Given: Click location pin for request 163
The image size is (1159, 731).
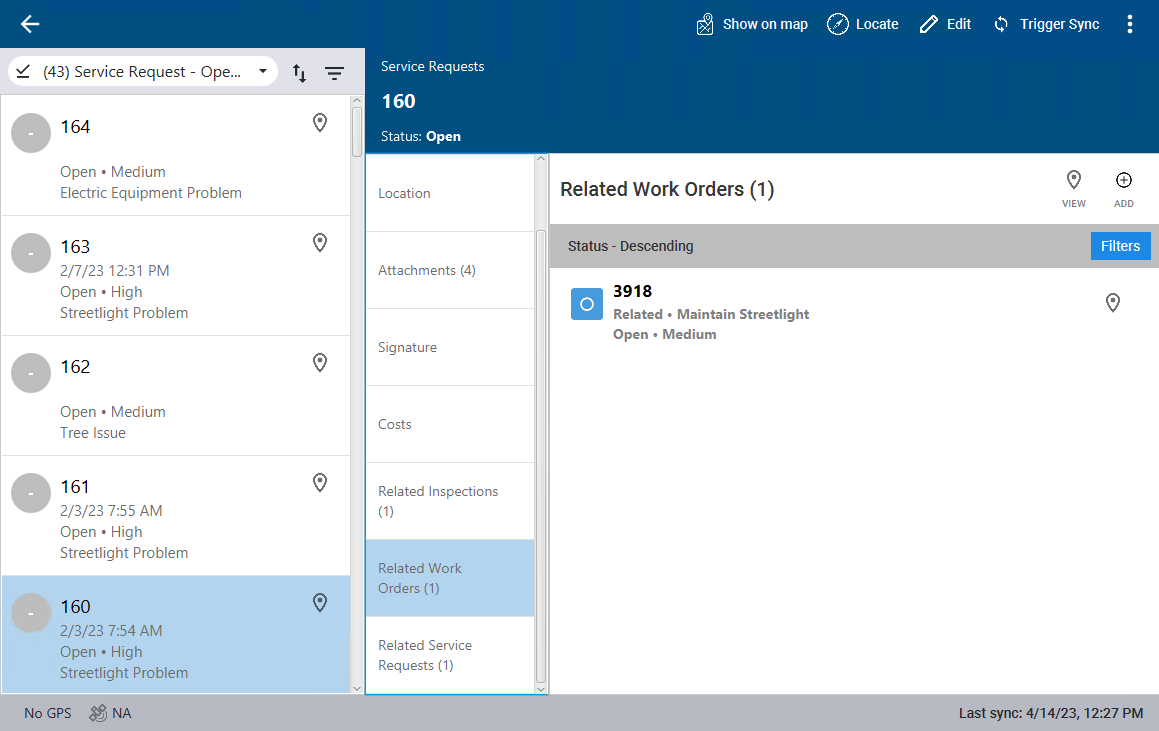Looking at the screenshot, I should [x=320, y=243].
